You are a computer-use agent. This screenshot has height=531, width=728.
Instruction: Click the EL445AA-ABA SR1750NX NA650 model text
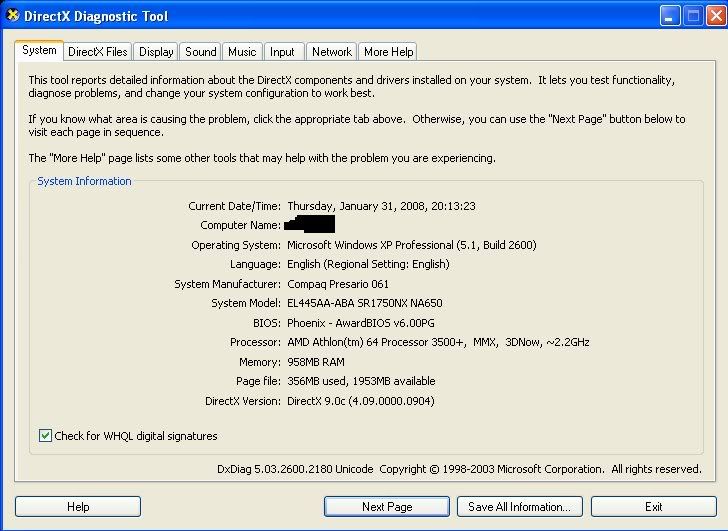[x=365, y=303]
